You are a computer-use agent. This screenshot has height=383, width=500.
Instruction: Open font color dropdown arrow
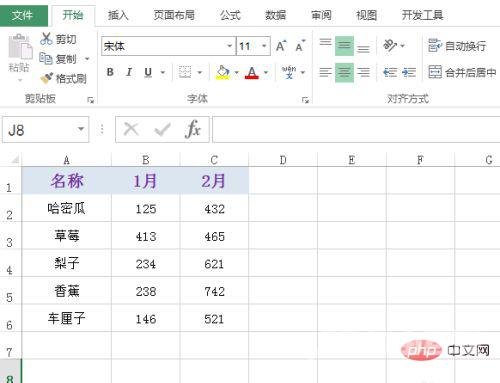tap(266, 72)
